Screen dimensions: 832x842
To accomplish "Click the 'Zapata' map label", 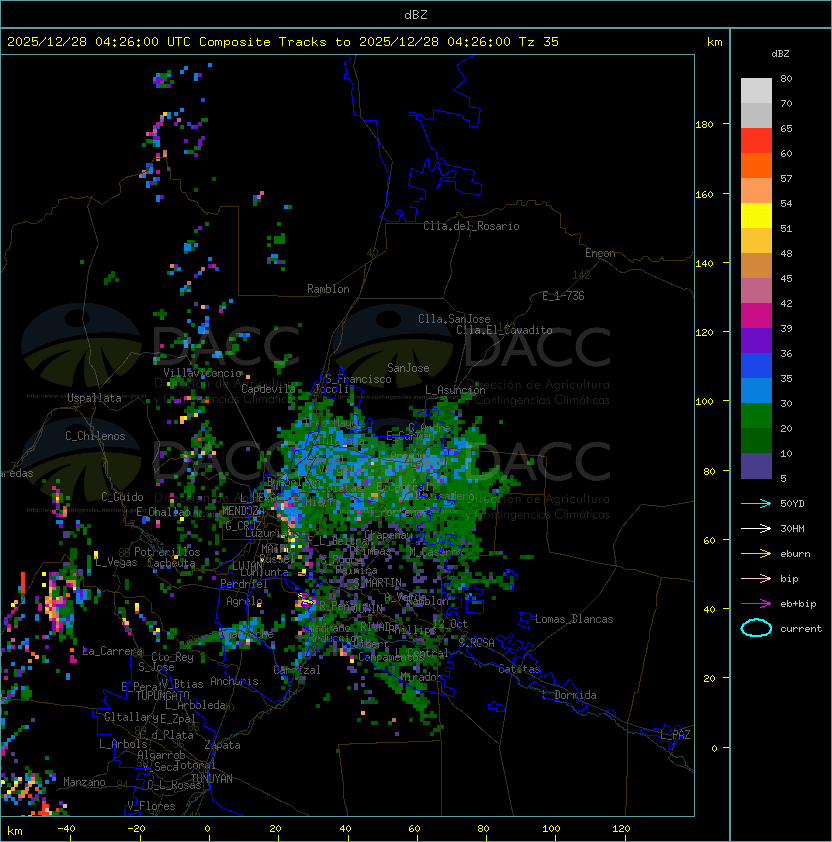I will click(x=222, y=745).
